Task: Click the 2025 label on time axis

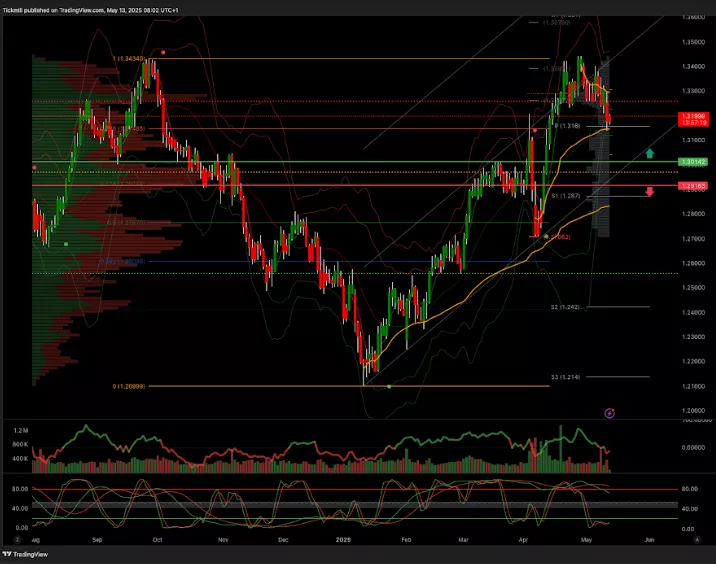Action: (343, 538)
